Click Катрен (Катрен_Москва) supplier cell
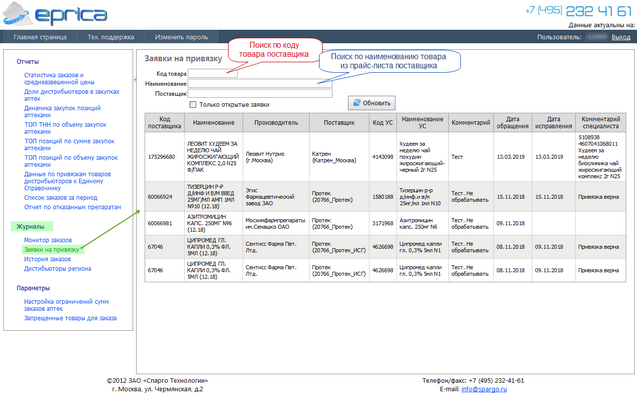This screenshot has width=637, height=398. tap(339, 157)
